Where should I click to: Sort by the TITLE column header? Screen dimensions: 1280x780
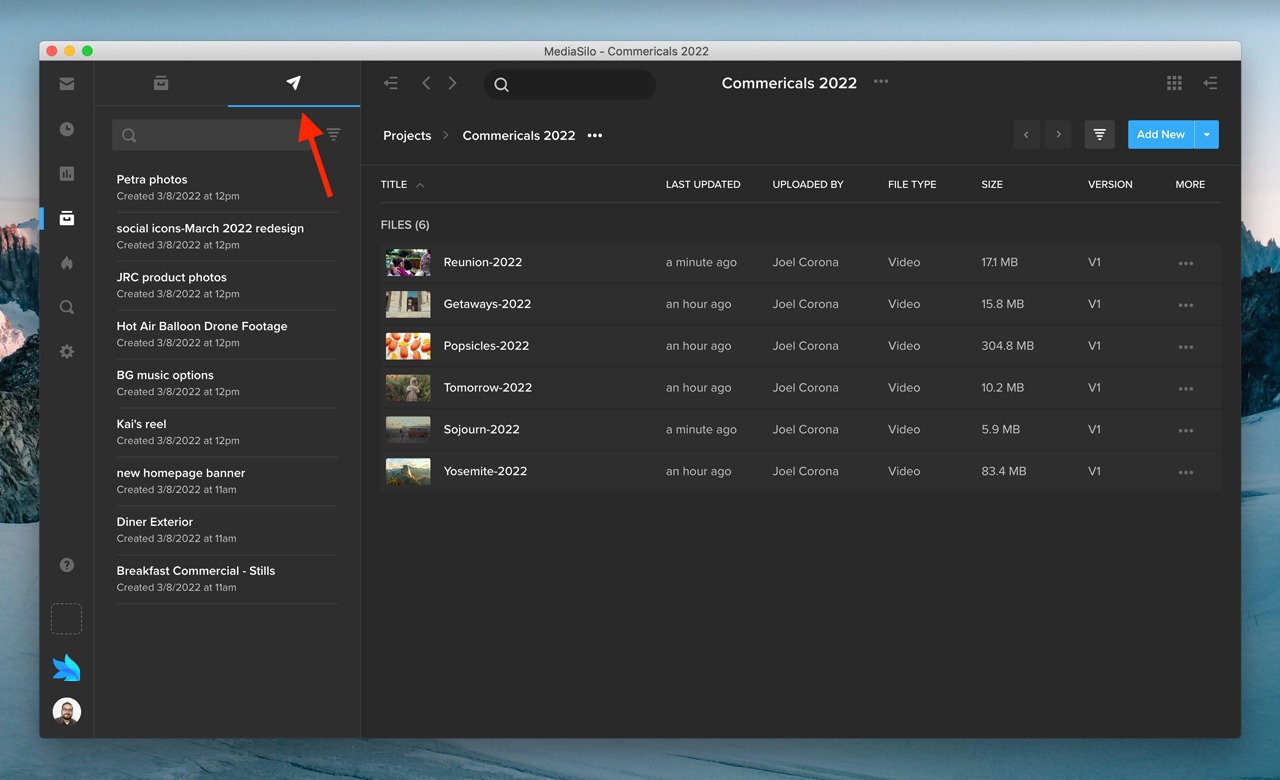[394, 185]
